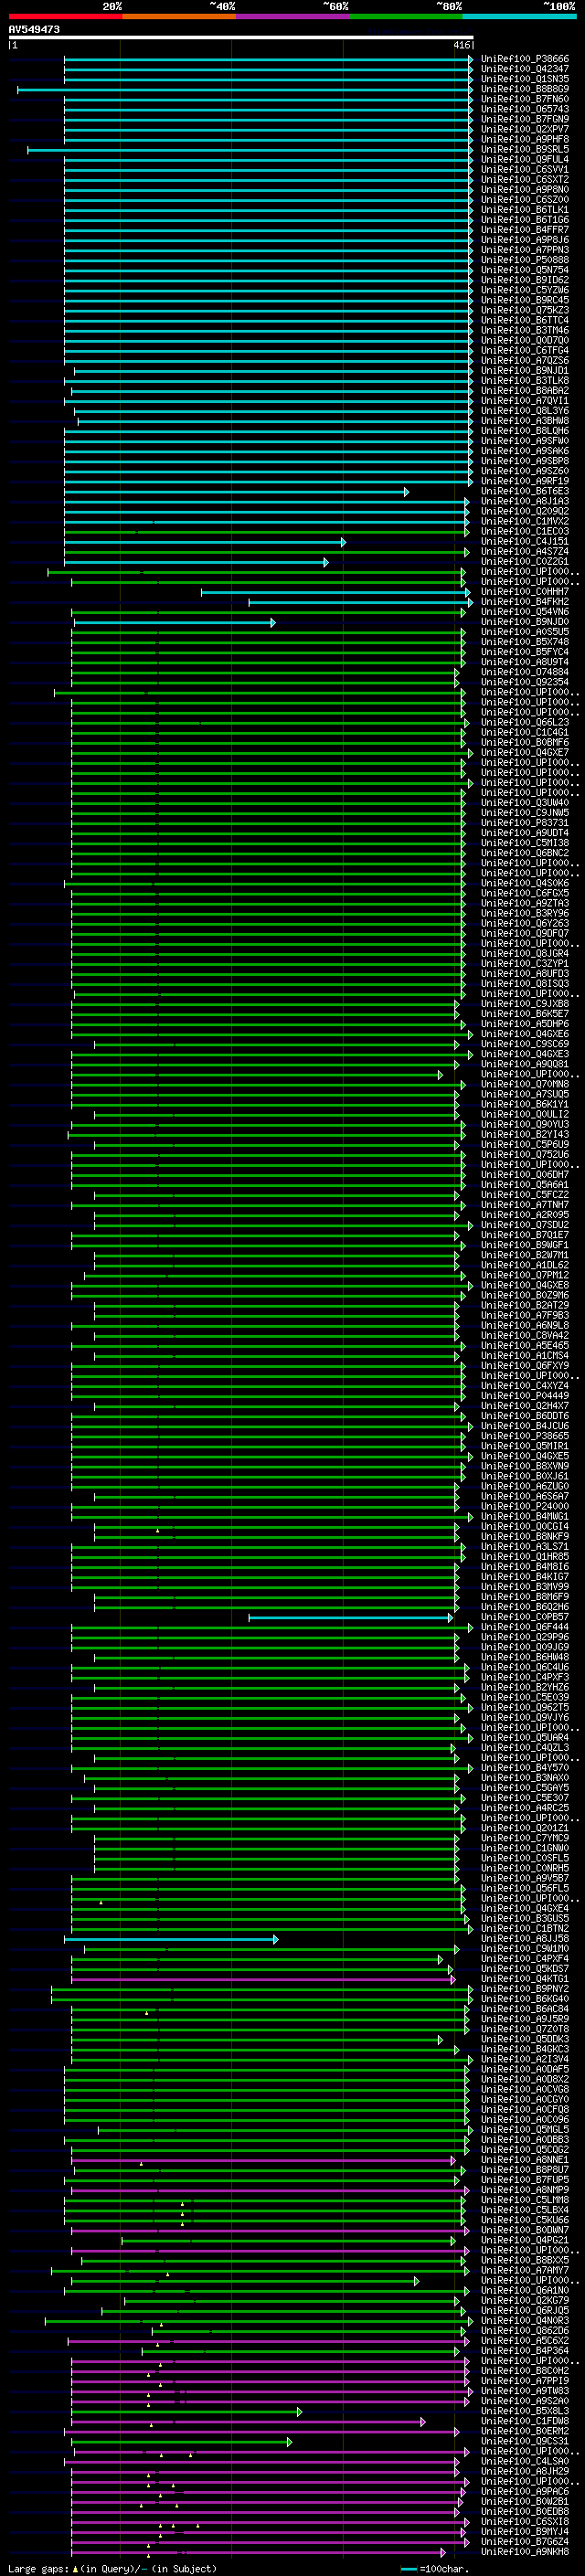Open hit UniRef100_A8JJ58

pos(525,1939)
